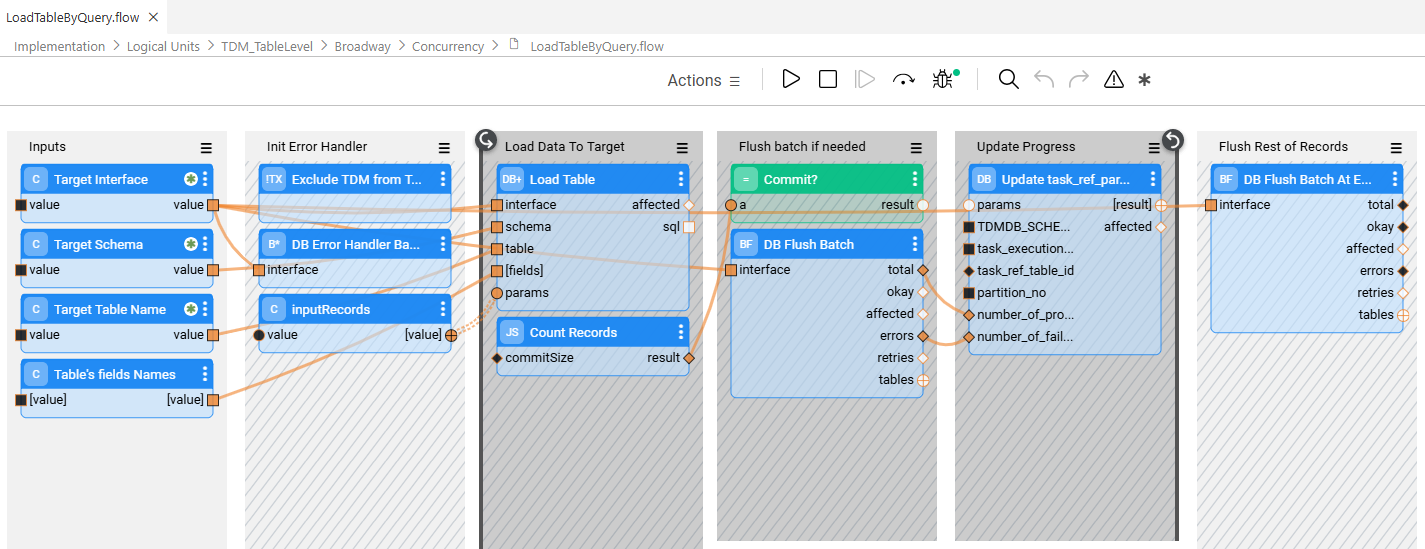Open the Init Error Handler stage menu
The image size is (1425, 549).
[x=444, y=147]
